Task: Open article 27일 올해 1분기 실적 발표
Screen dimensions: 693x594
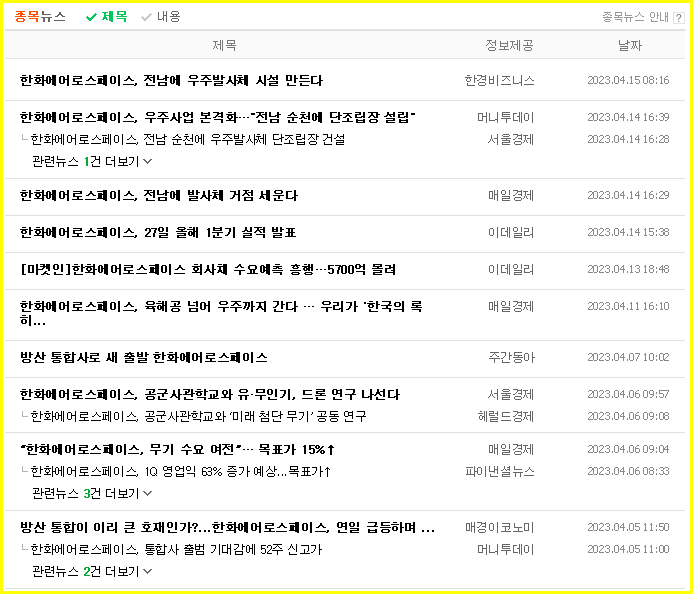Action: [158, 232]
